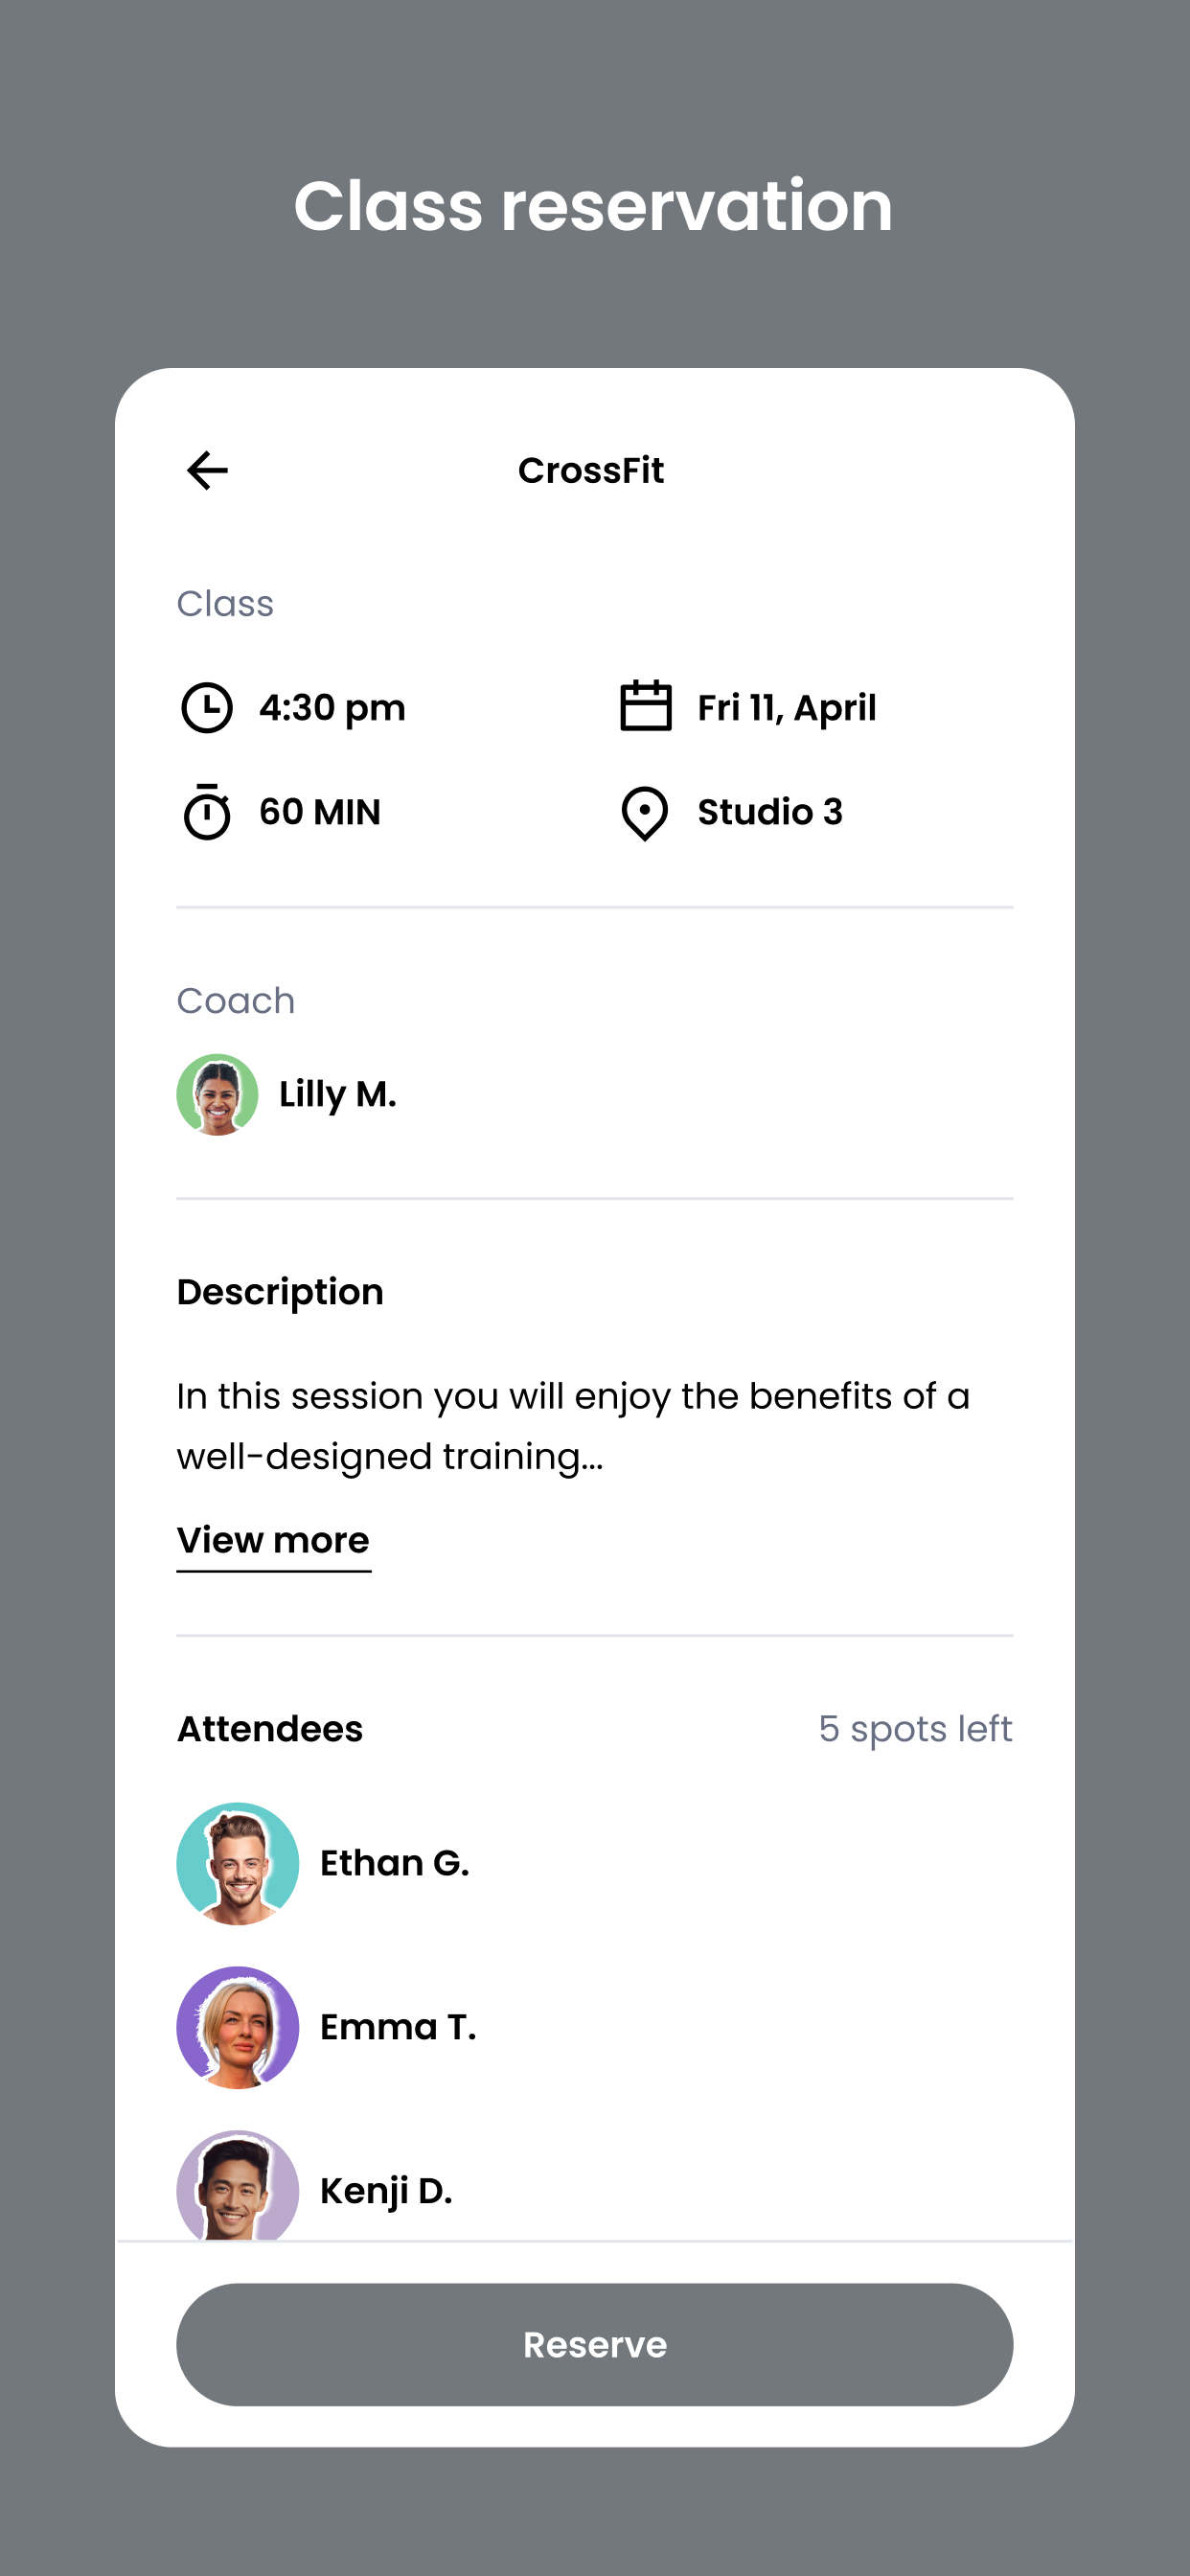1190x2576 pixels.
Task: Tap Kenji D.'s avatar image
Action: (x=238, y=2186)
